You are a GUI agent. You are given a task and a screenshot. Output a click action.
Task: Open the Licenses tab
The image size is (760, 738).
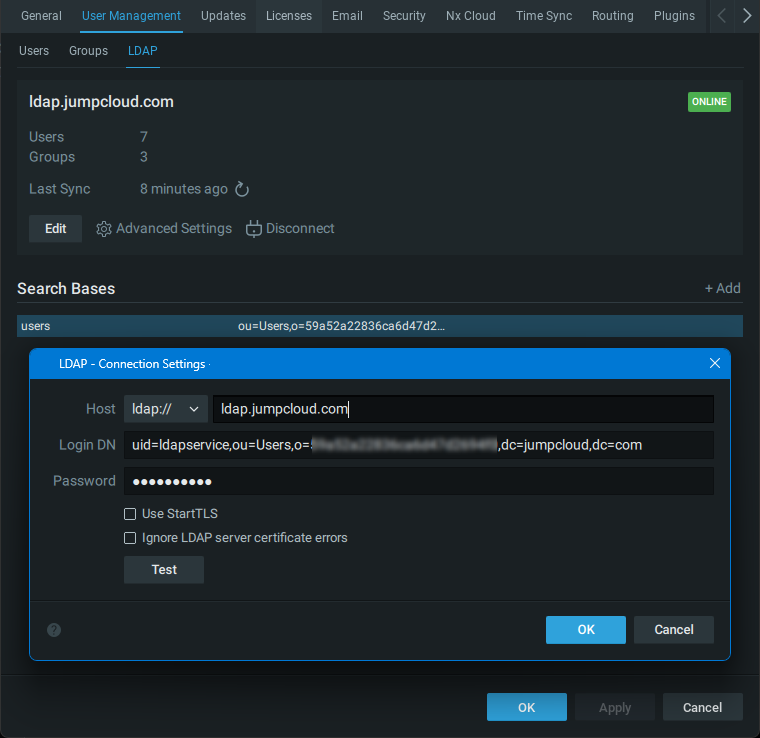(289, 16)
